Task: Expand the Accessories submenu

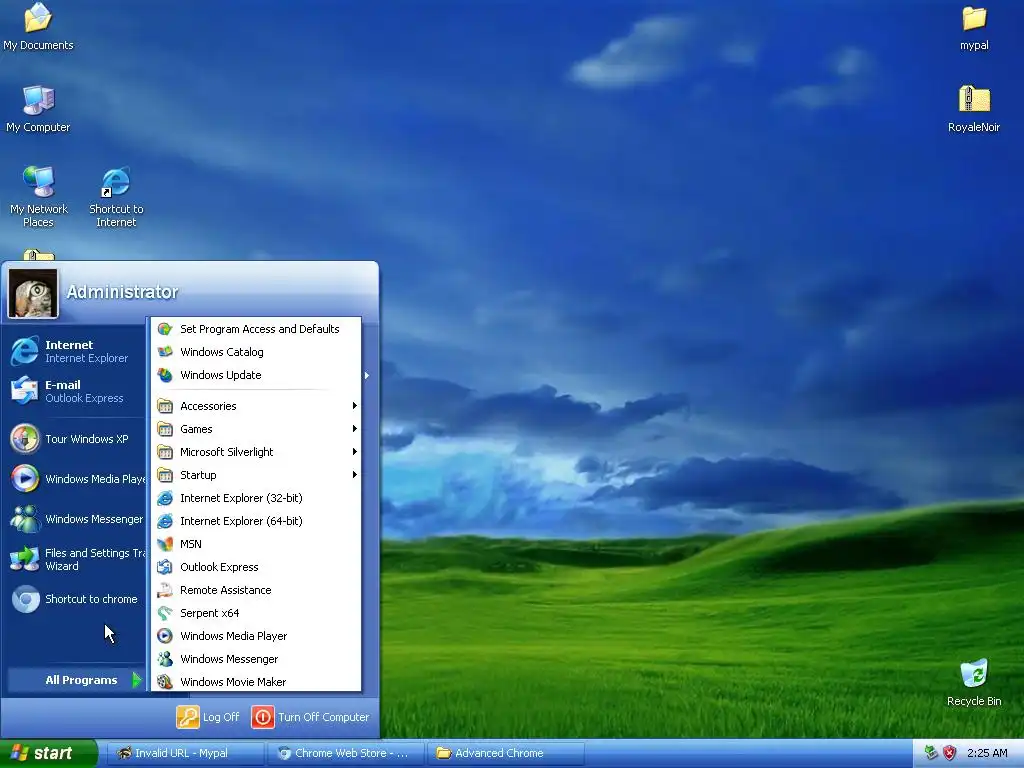Action: (x=256, y=406)
